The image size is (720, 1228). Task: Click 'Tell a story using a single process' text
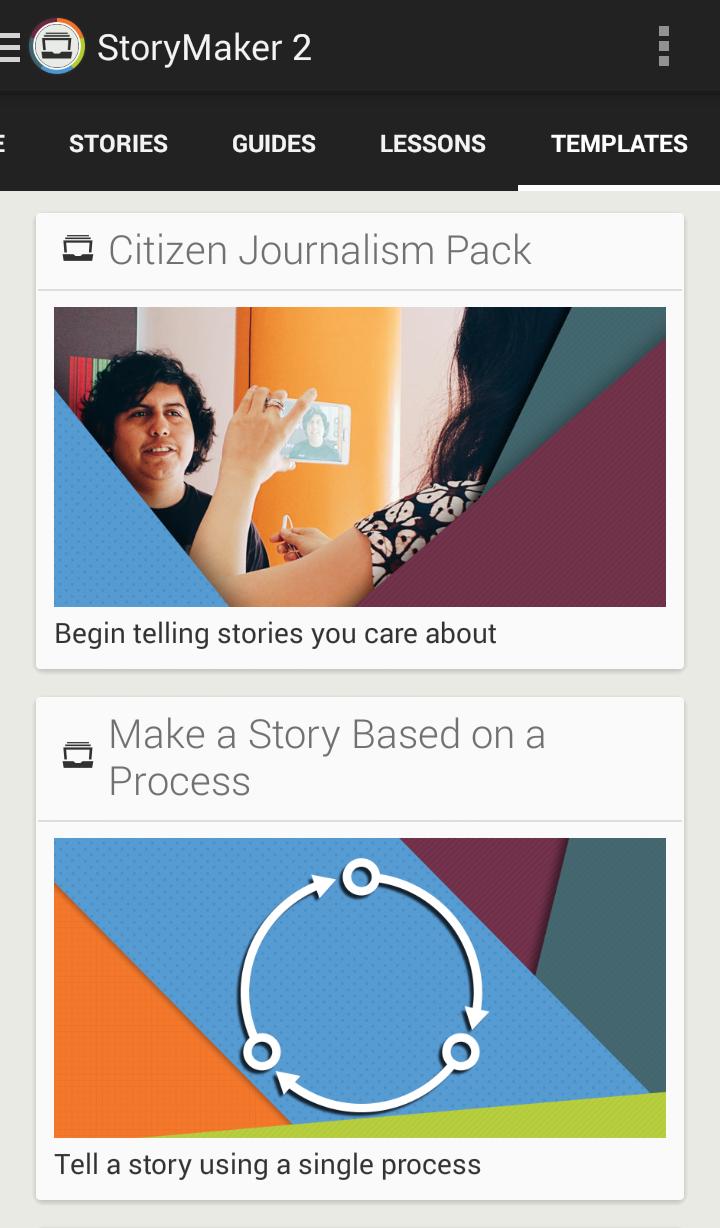(x=267, y=1164)
